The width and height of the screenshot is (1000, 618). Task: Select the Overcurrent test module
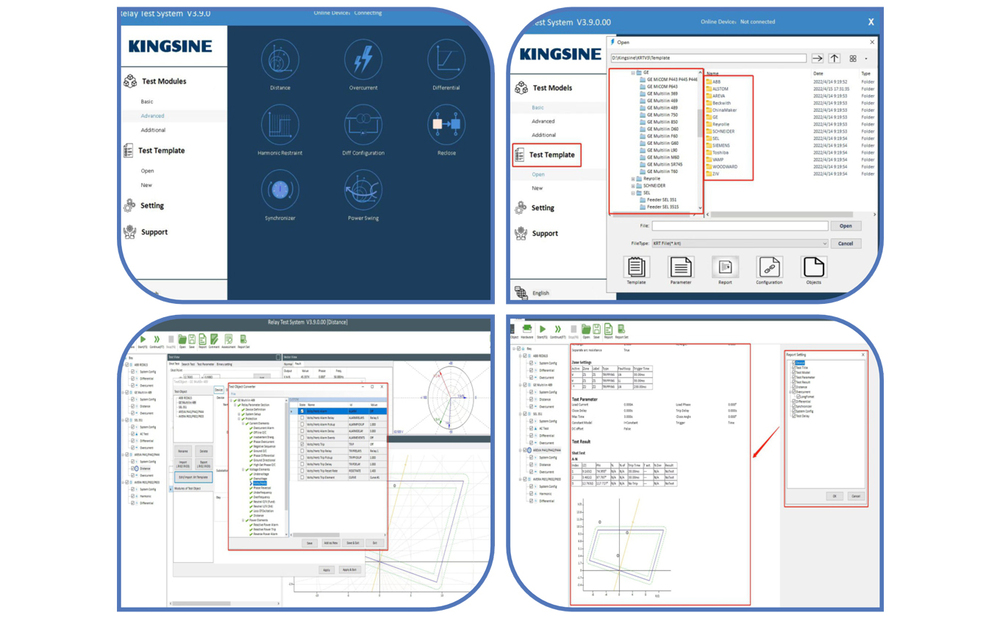coord(362,60)
